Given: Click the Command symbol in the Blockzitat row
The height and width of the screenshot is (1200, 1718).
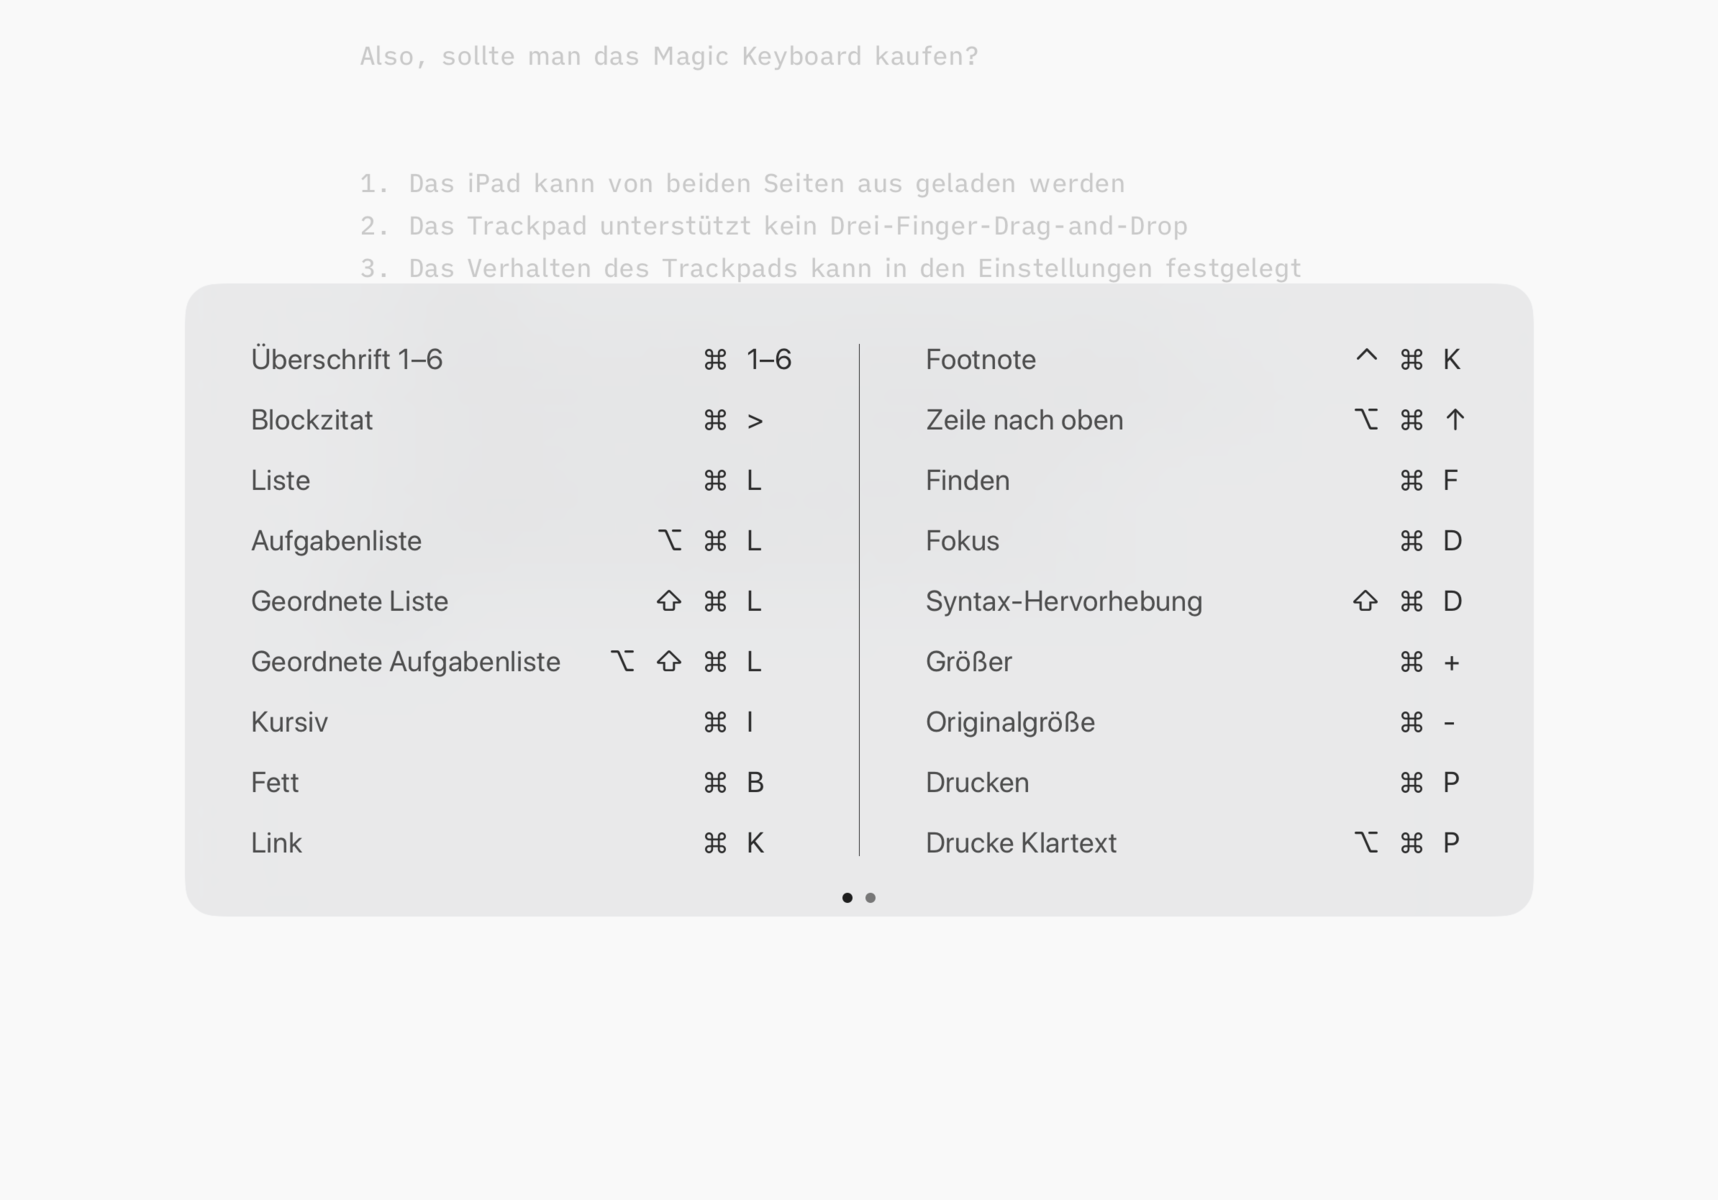Looking at the screenshot, I should [715, 421].
